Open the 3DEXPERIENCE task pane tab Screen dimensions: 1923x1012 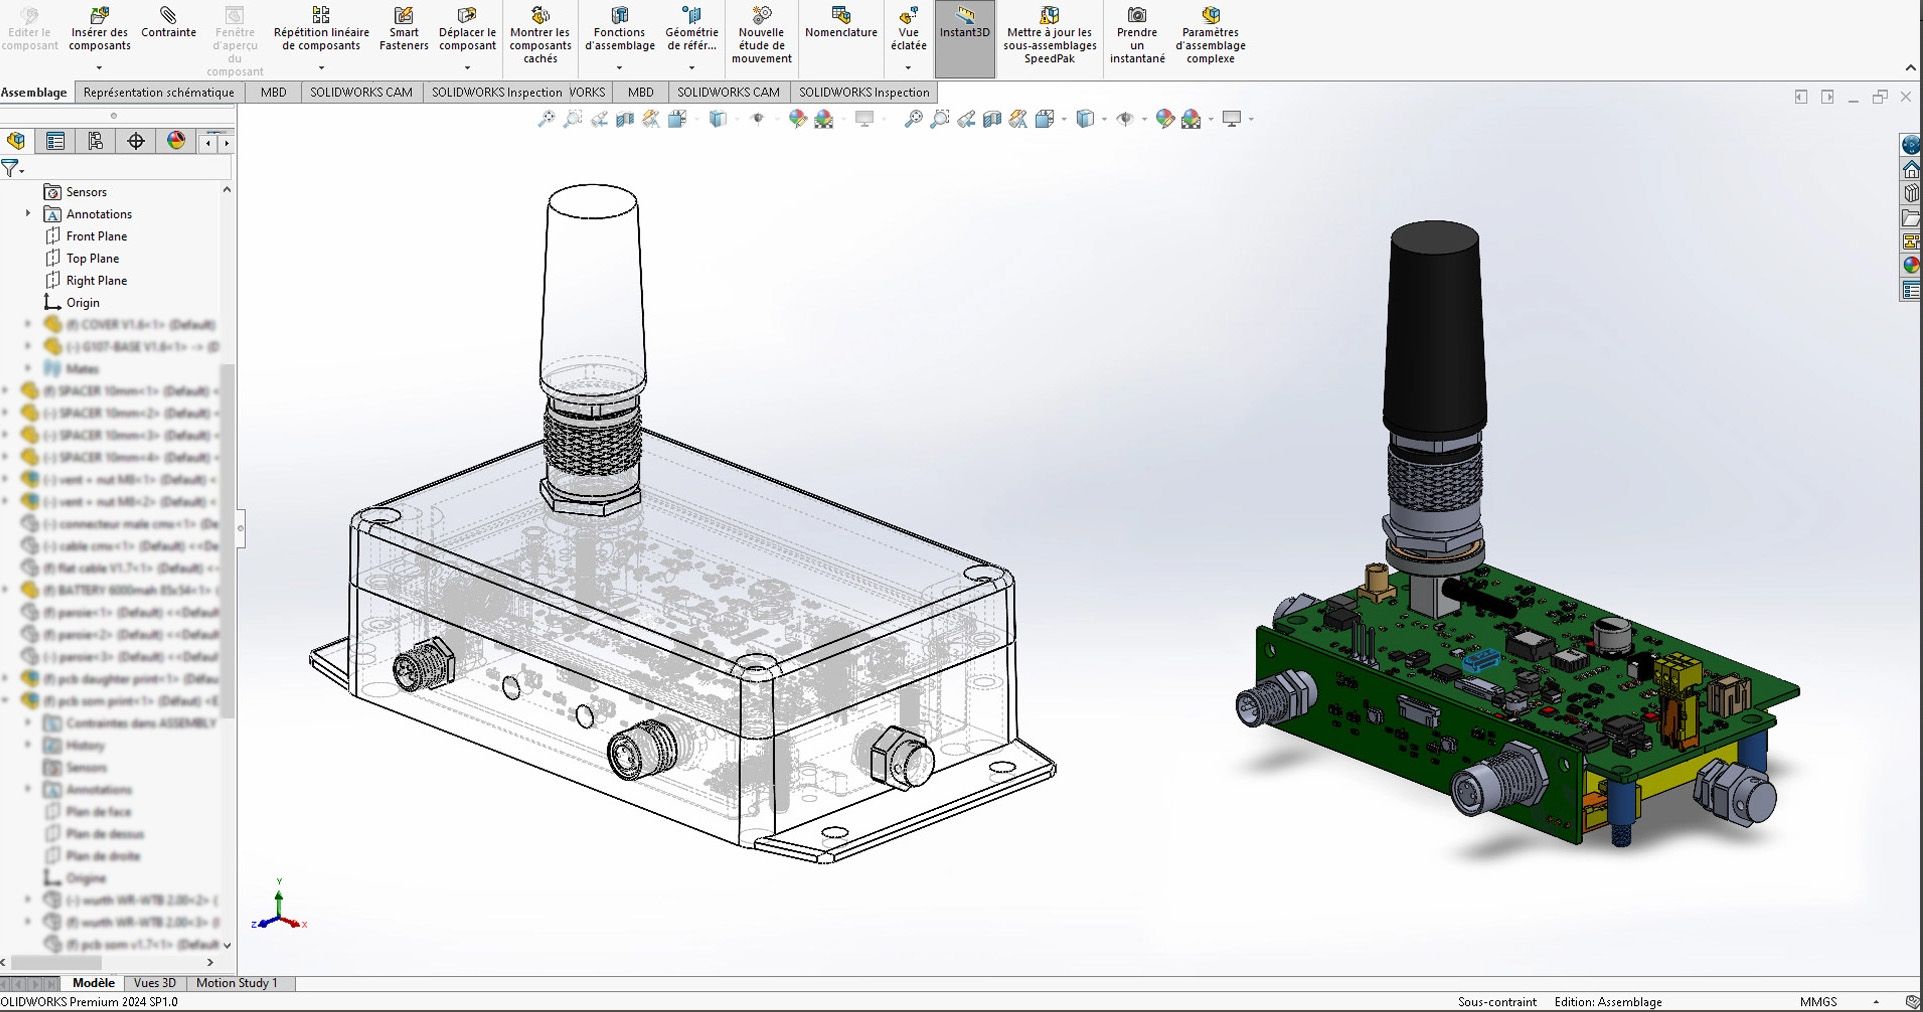1911,145
